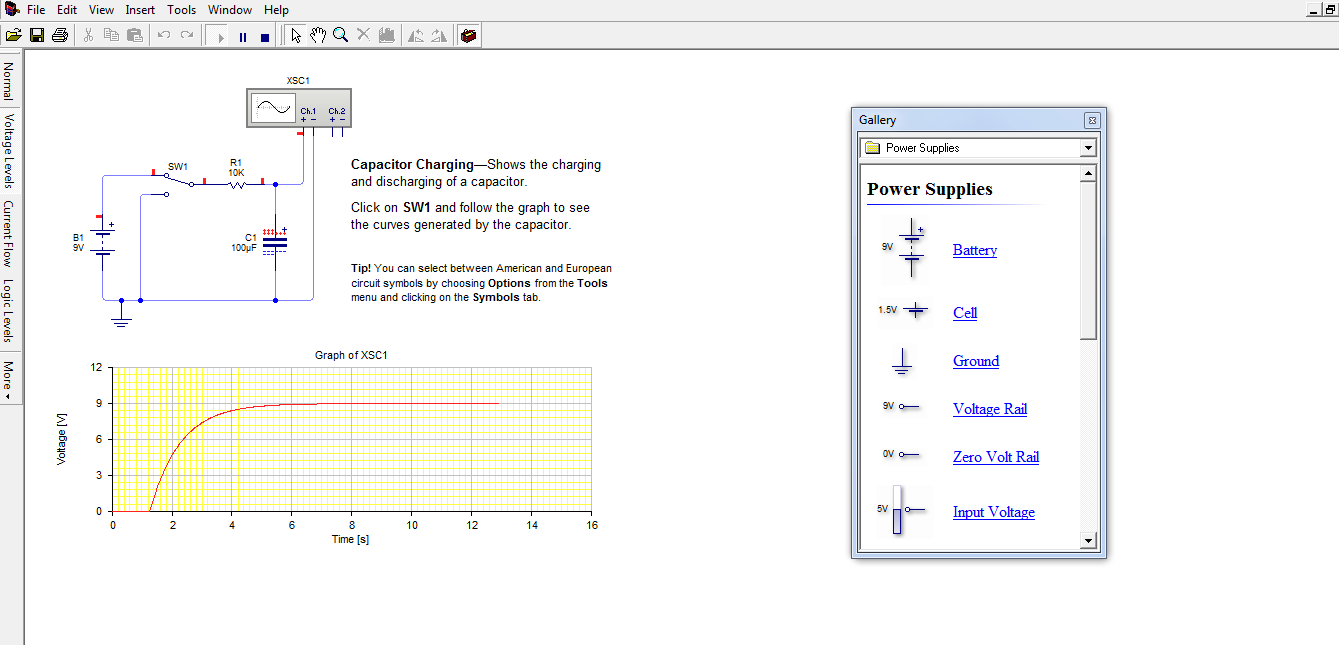
Task: Follow the Ground link in Power Supplies
Action: (975, 361)
